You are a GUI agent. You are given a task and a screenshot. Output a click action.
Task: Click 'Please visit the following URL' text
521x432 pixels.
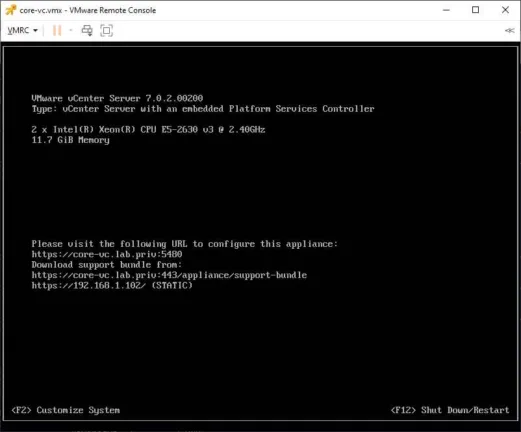point(185,244)
